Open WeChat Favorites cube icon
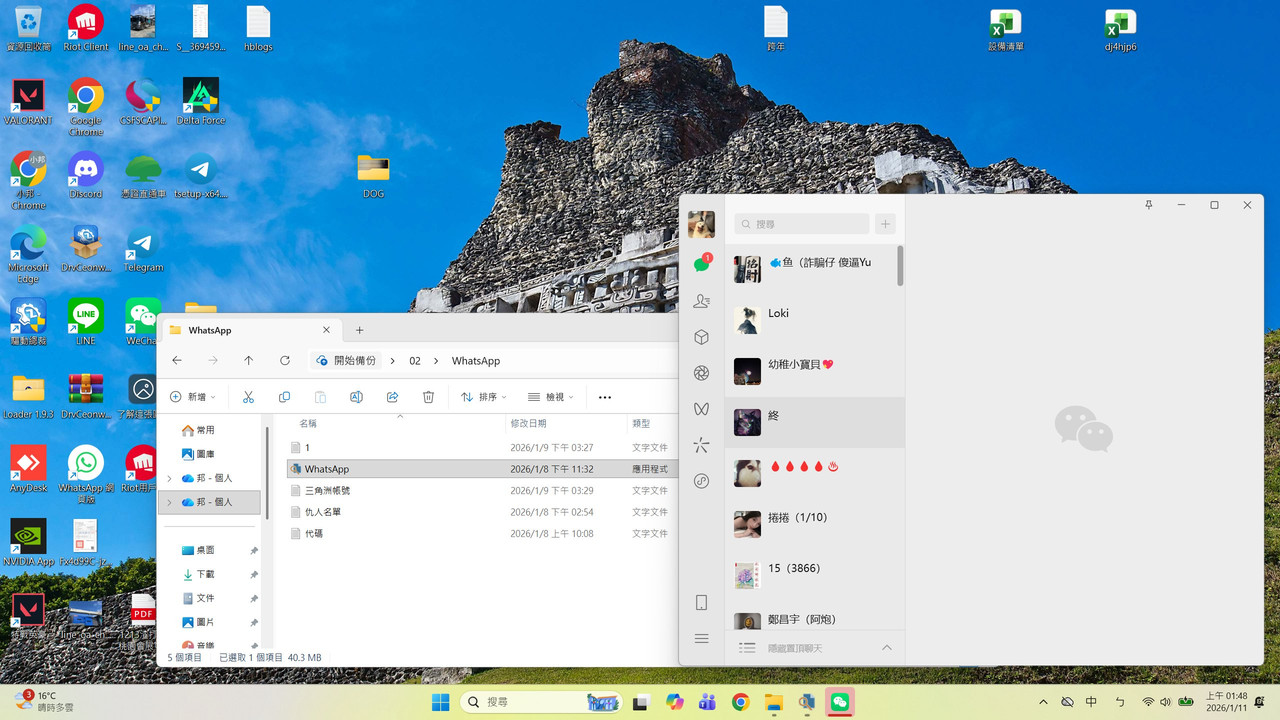Image resolution: width=1280 pixels, height=720 pixels. (x=701, y=337)
